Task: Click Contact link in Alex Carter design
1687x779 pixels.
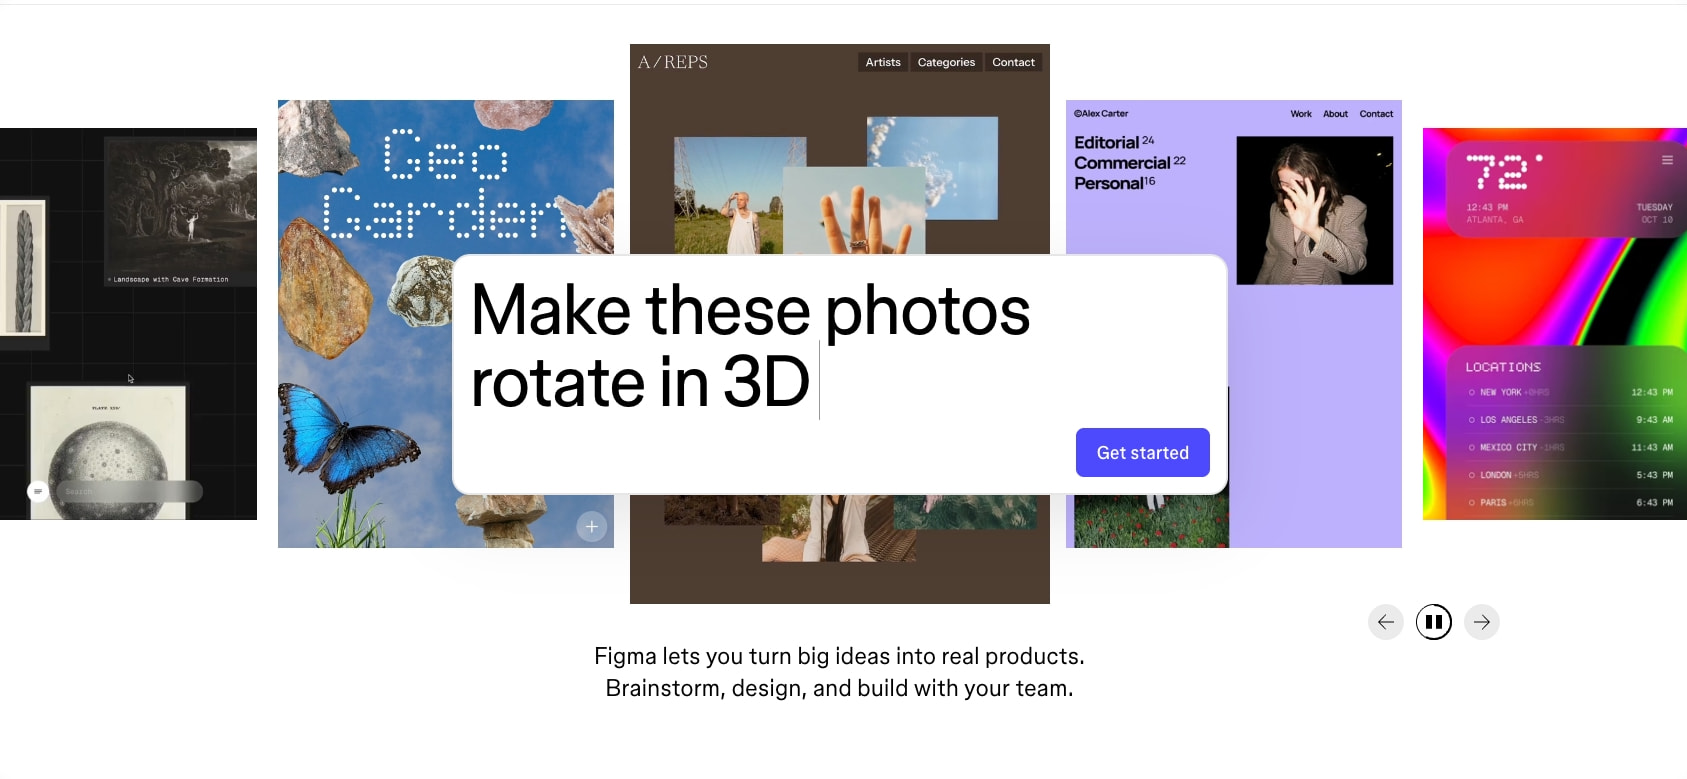Action: click(1376, 114)
